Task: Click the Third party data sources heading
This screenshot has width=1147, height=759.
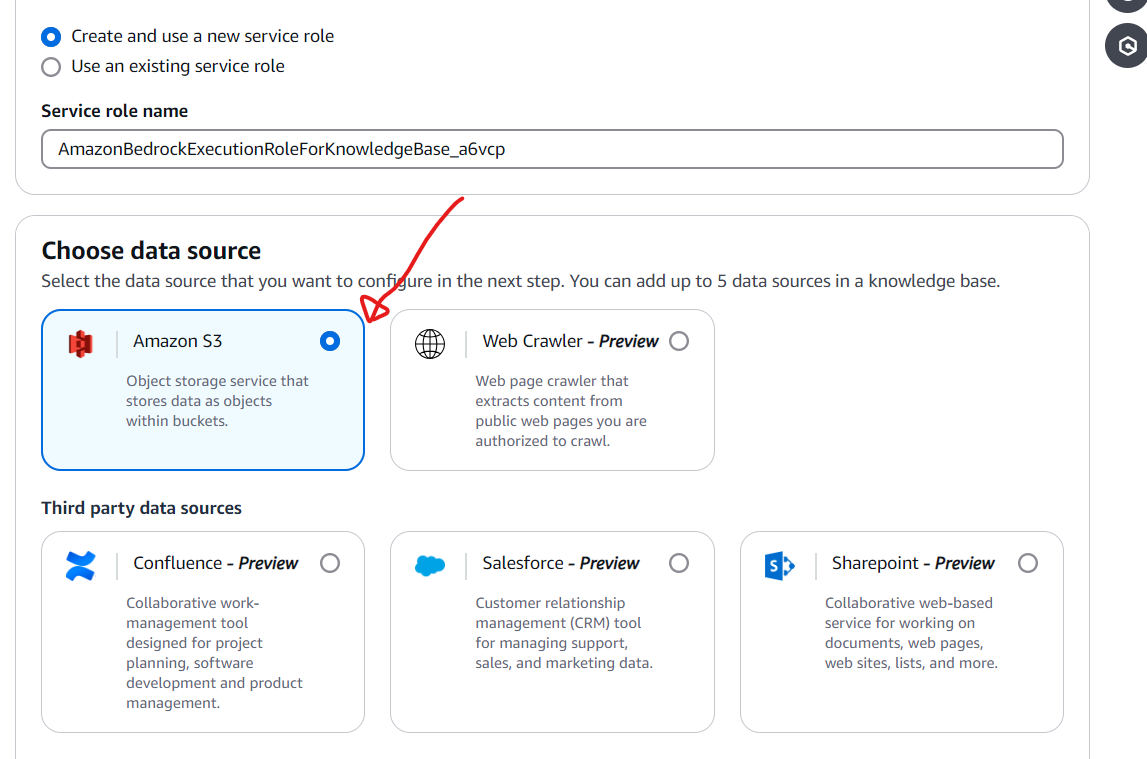Action: 141,508
